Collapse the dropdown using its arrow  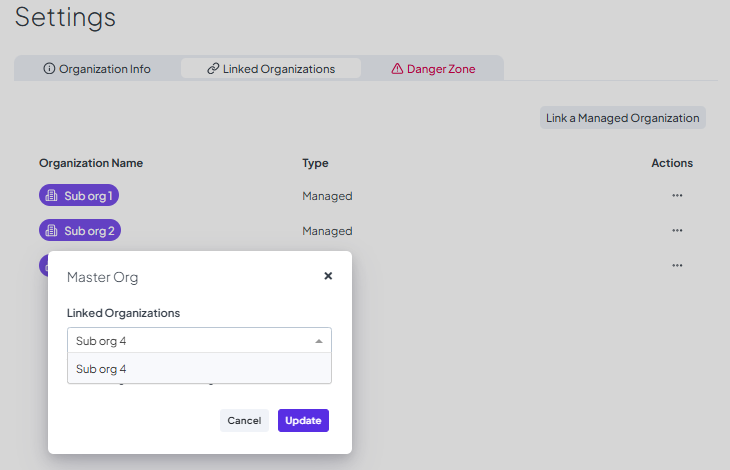[x=319, y=341]
